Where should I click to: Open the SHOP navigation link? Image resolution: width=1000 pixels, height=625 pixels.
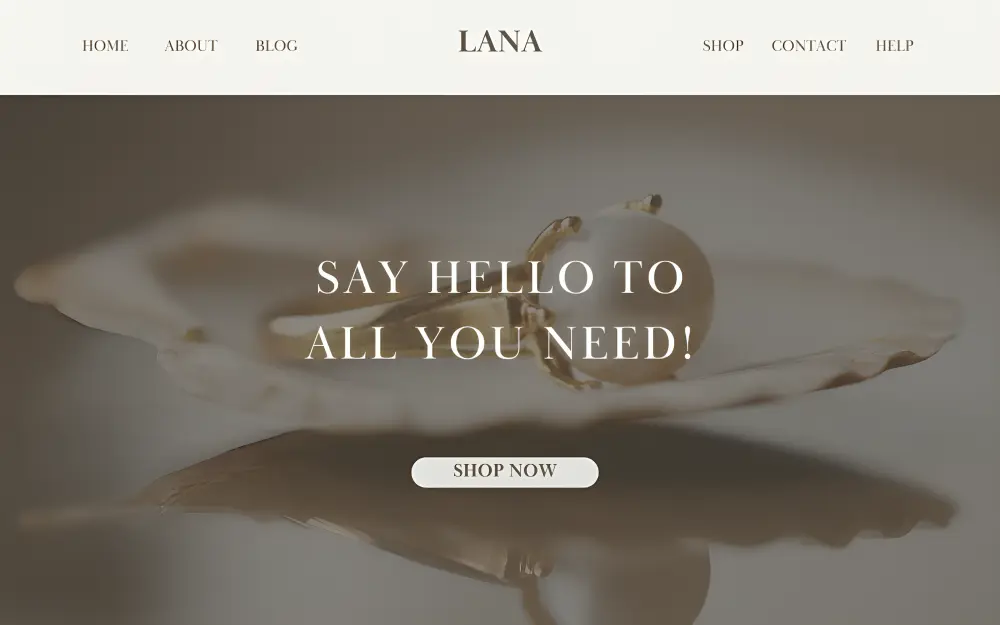point(723,46)
